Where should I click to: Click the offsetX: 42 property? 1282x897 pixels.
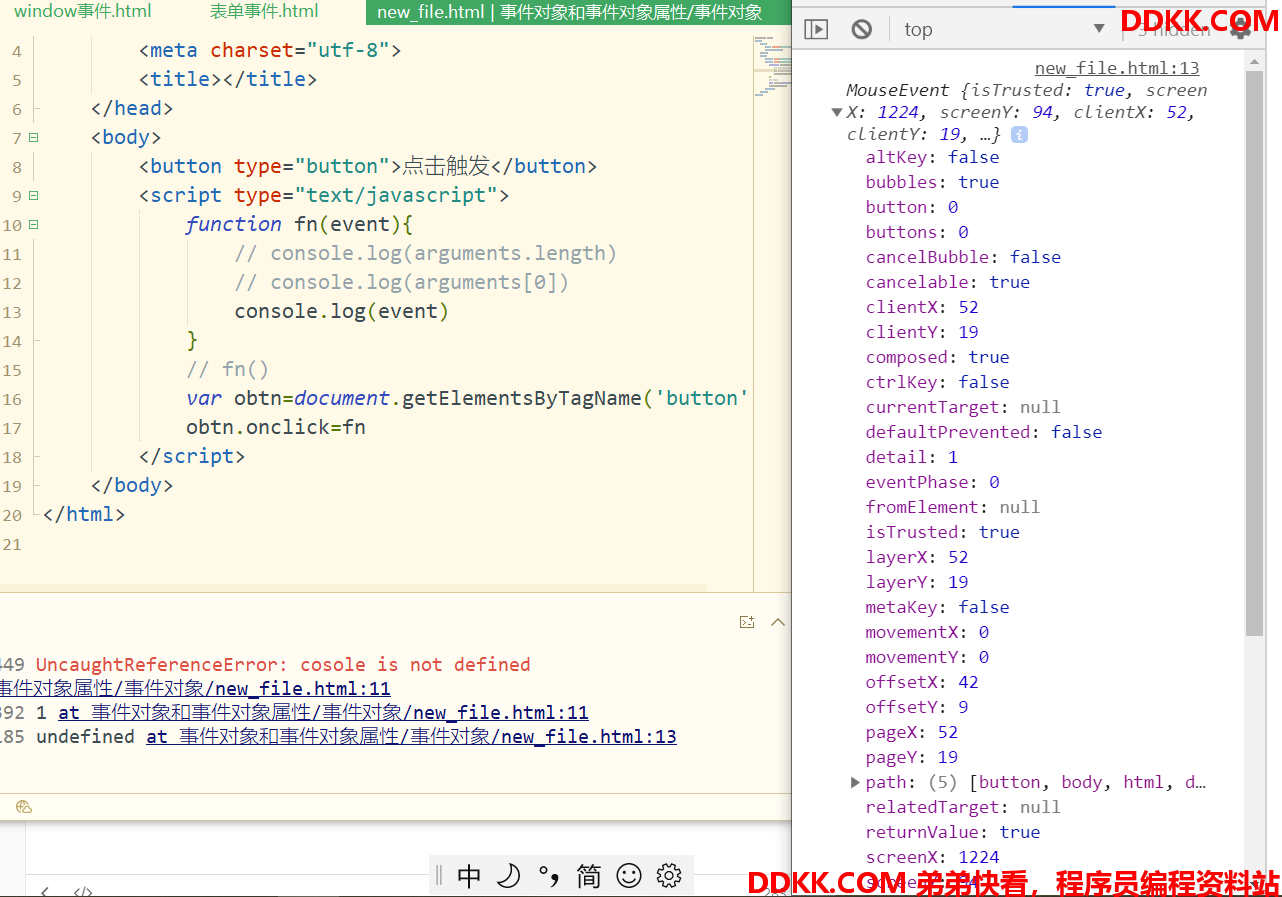(x=922, y=682)
